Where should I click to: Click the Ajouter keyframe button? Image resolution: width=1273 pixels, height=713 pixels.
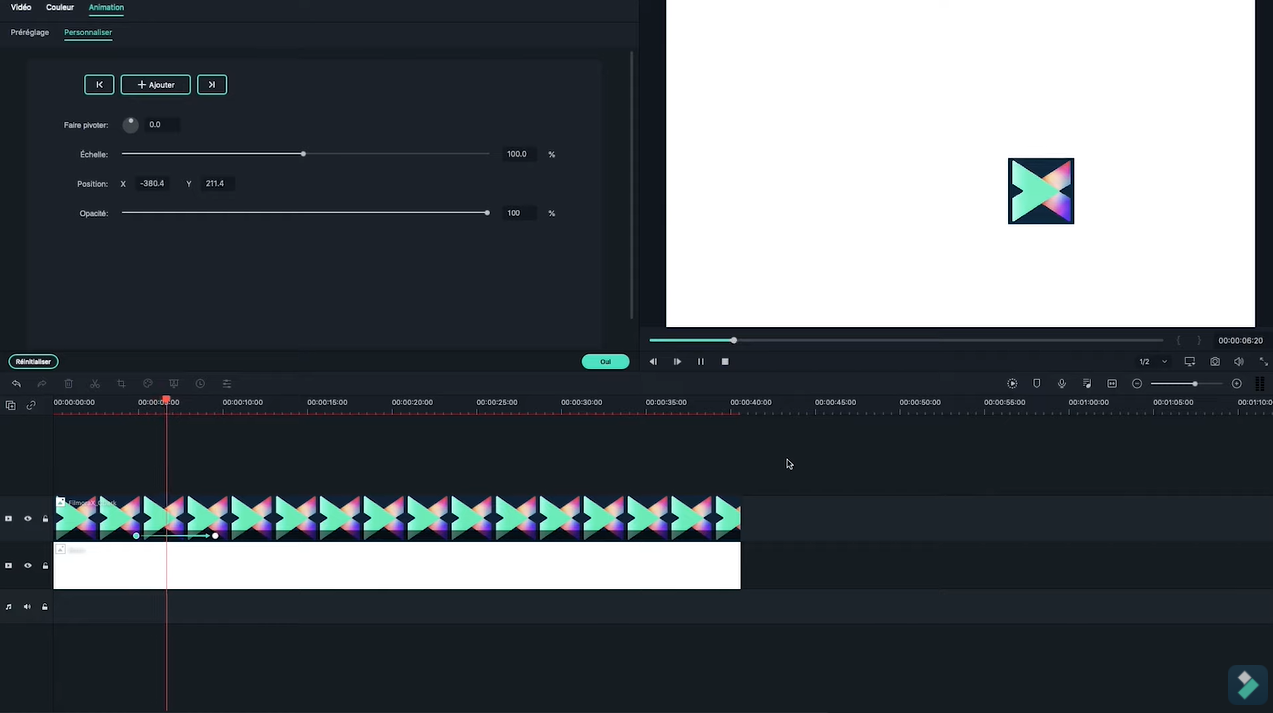[155, 85]
